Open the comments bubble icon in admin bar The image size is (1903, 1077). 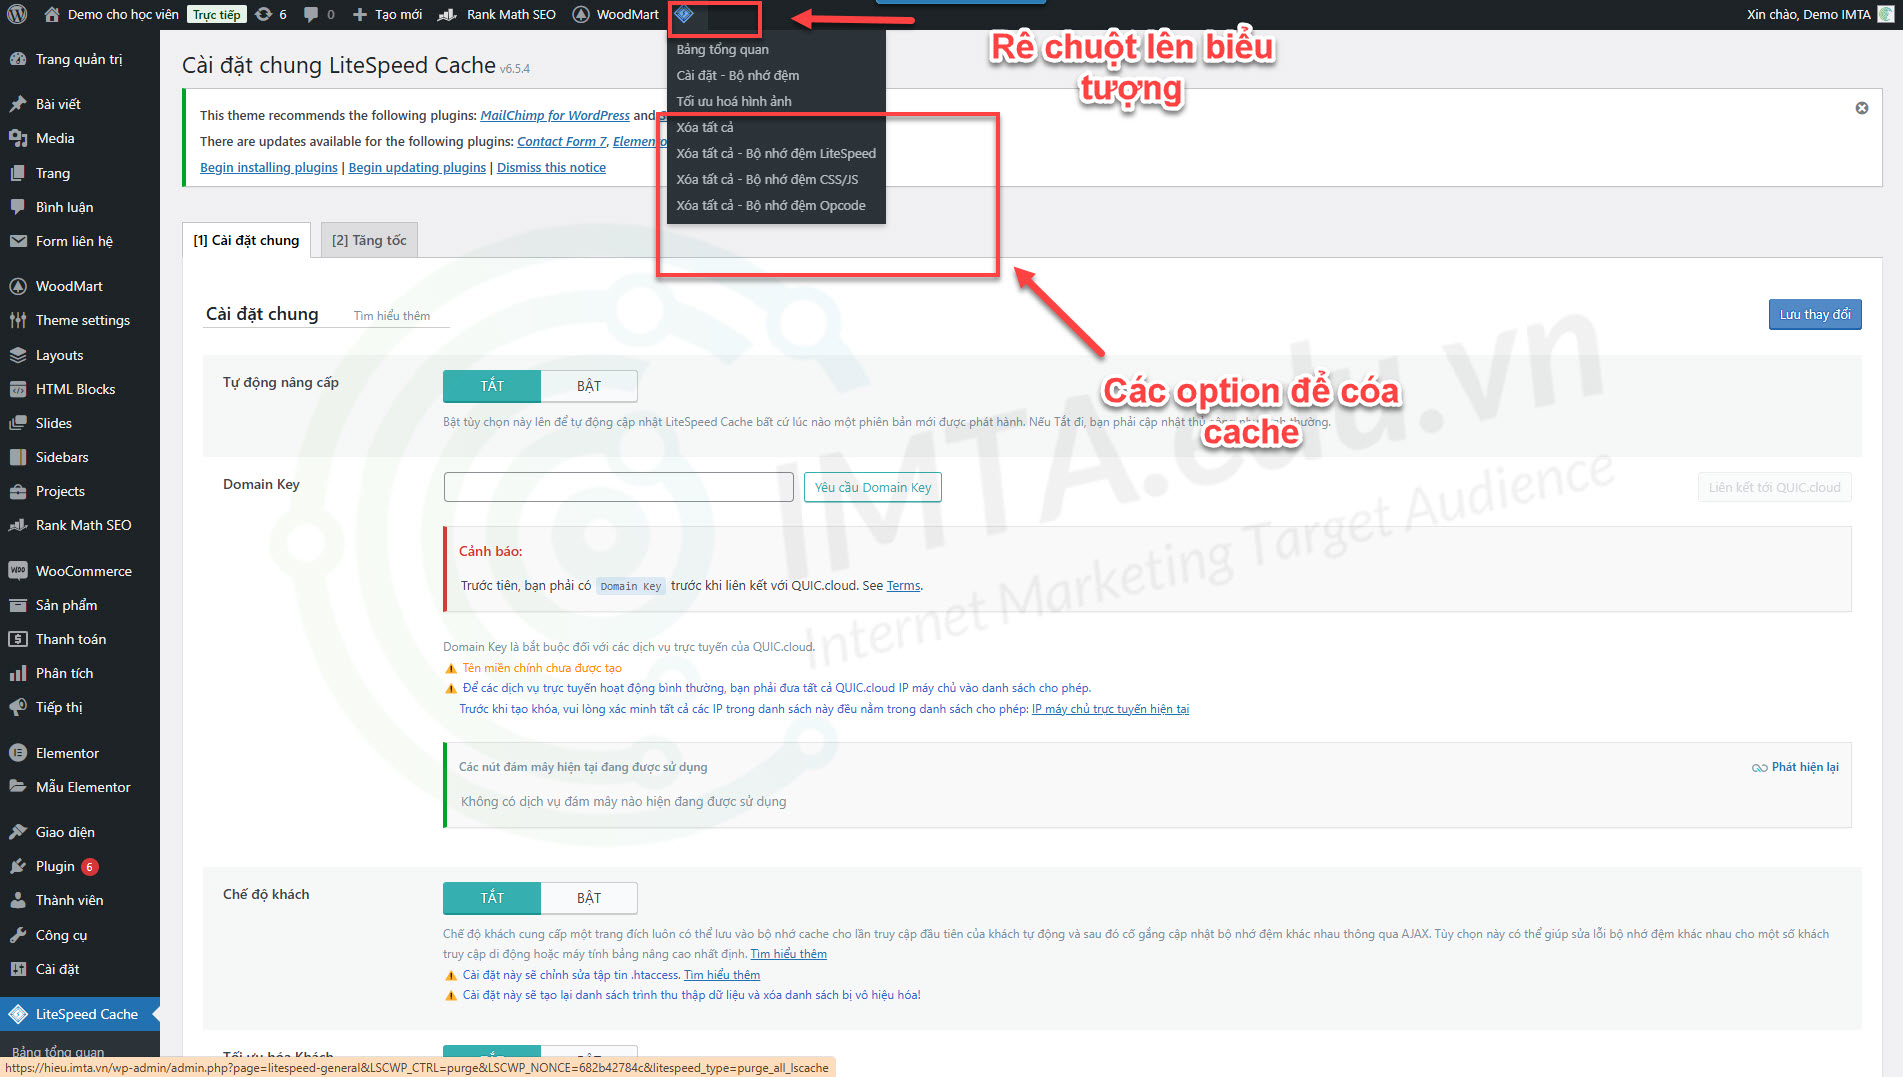[x=311, y=14]
